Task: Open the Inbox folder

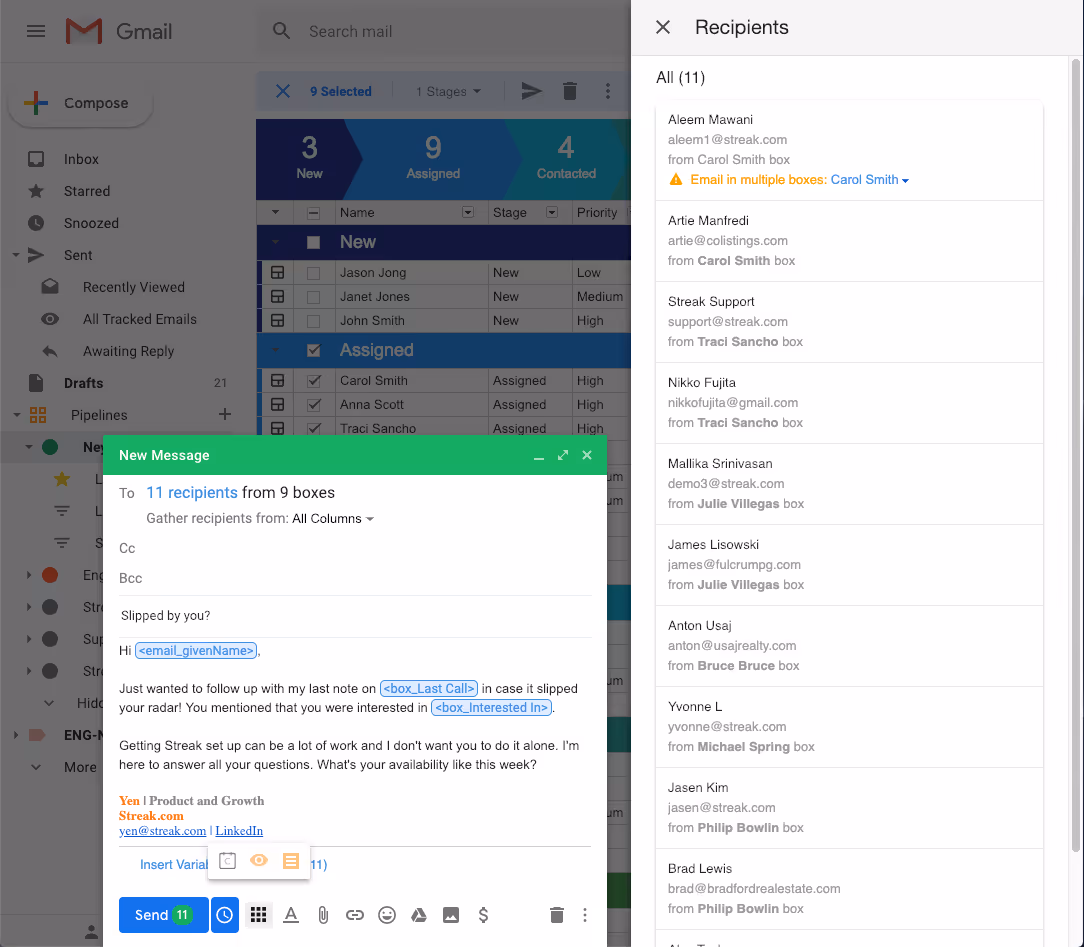Action: click(82, 159)
